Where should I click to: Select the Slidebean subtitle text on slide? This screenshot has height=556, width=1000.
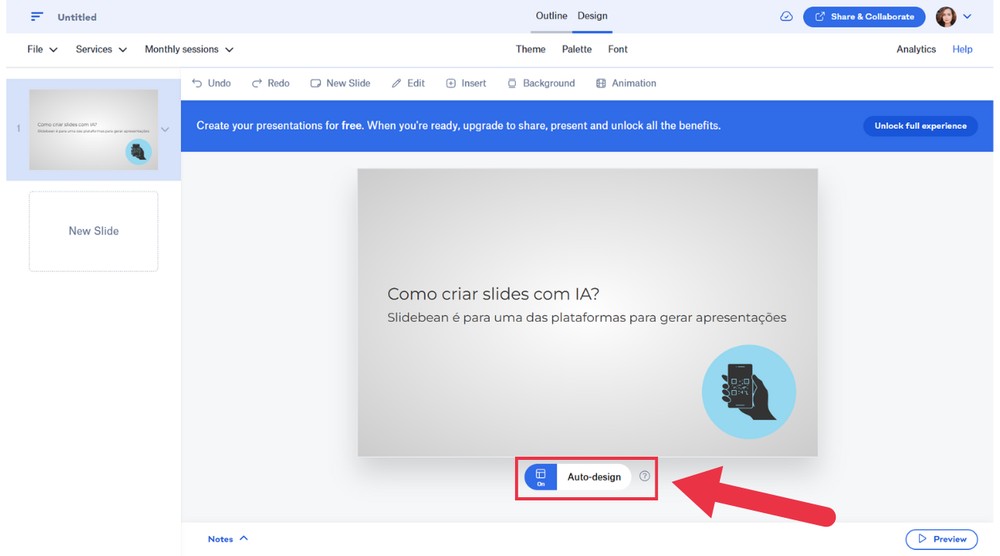pos(587,318)
